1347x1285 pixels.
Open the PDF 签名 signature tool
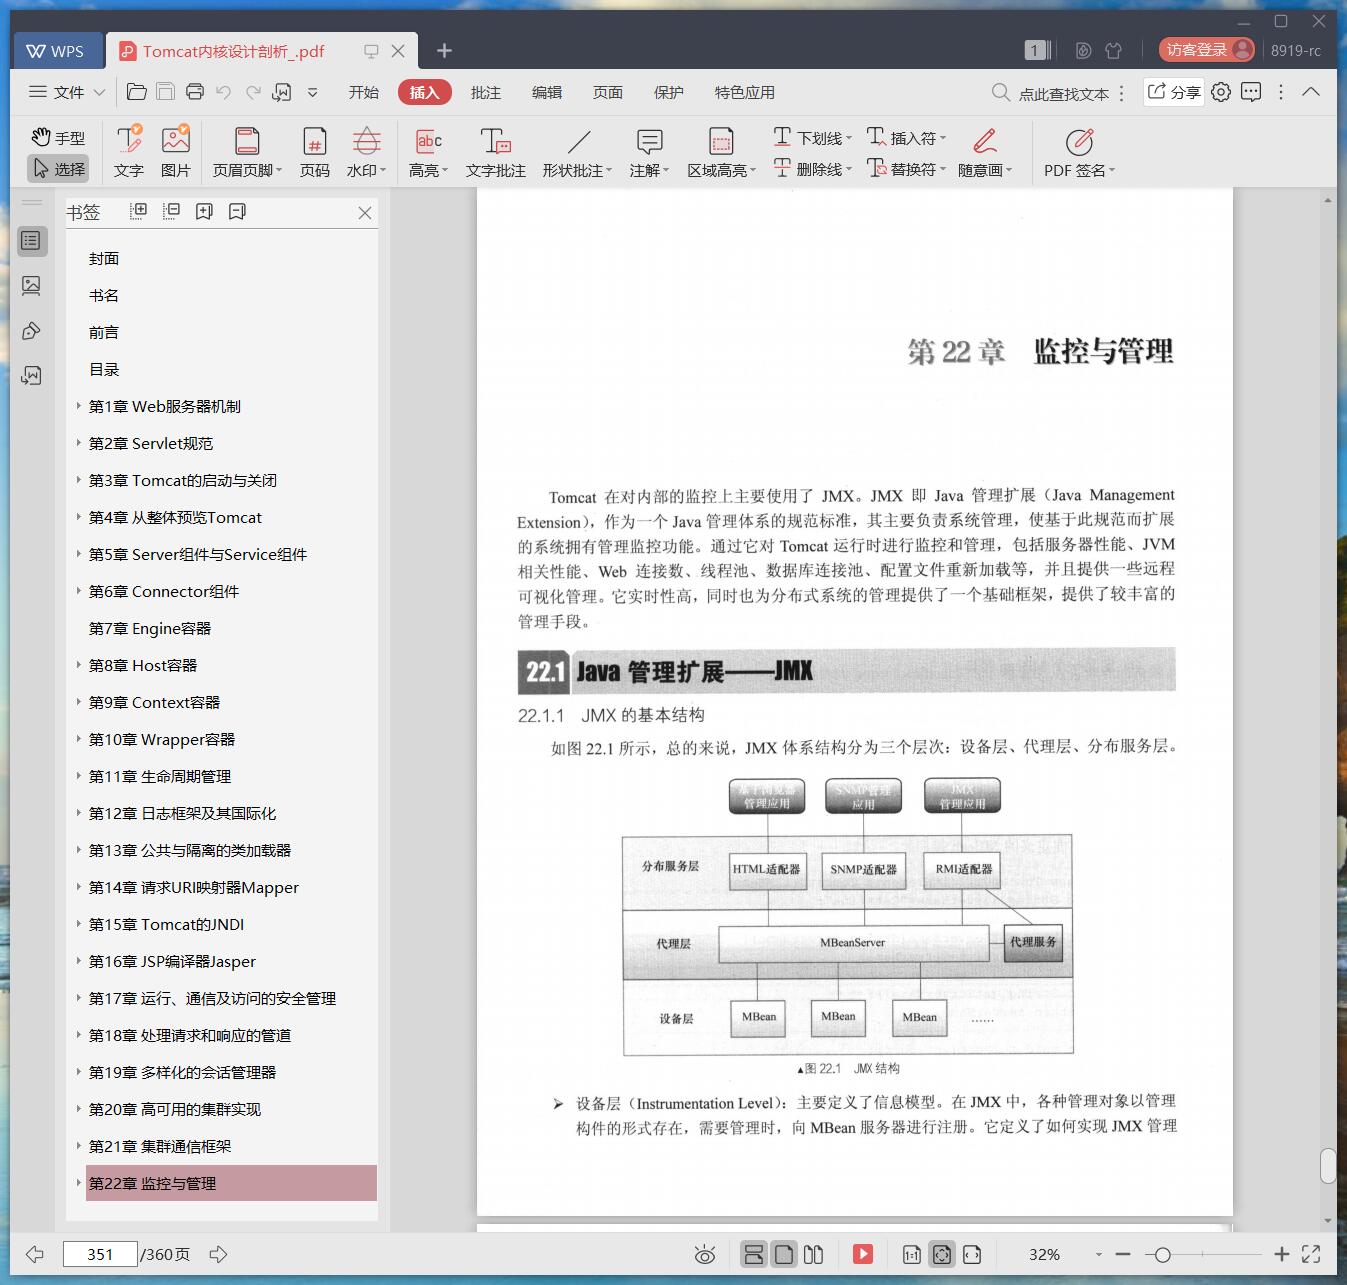pyautogui.click(x=1079, y=152)
